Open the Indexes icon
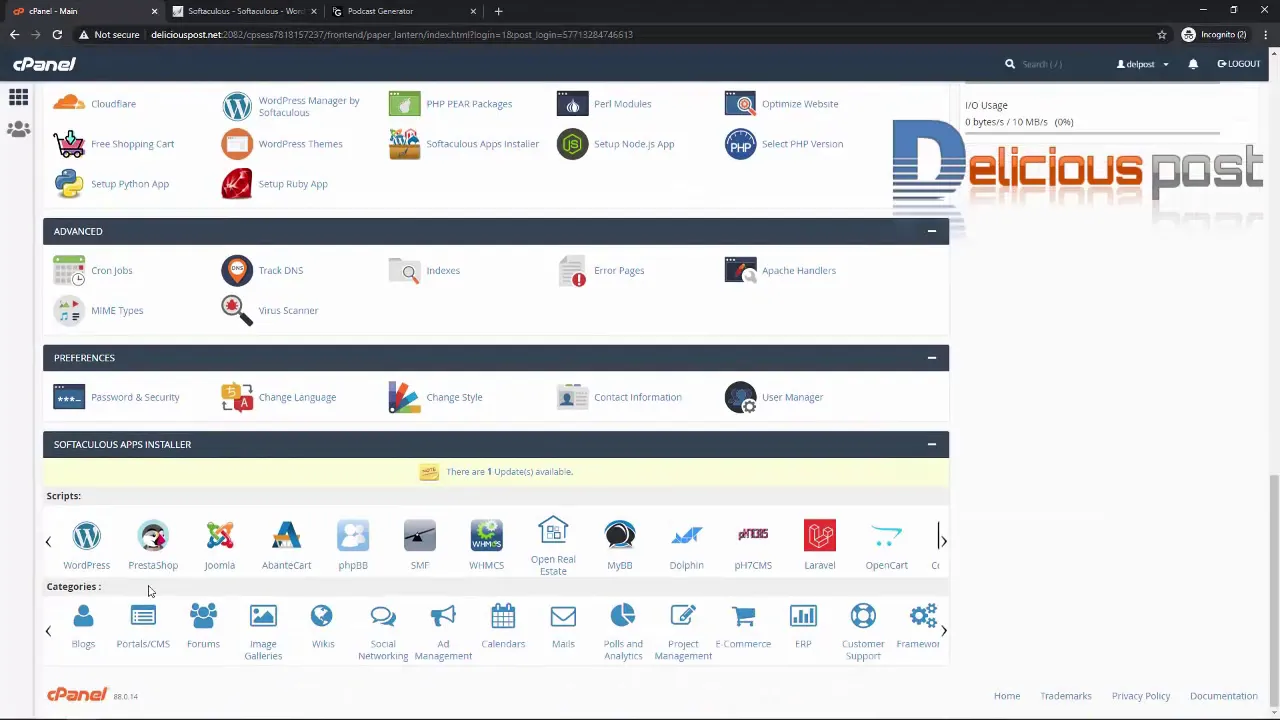 pos(405,270)
